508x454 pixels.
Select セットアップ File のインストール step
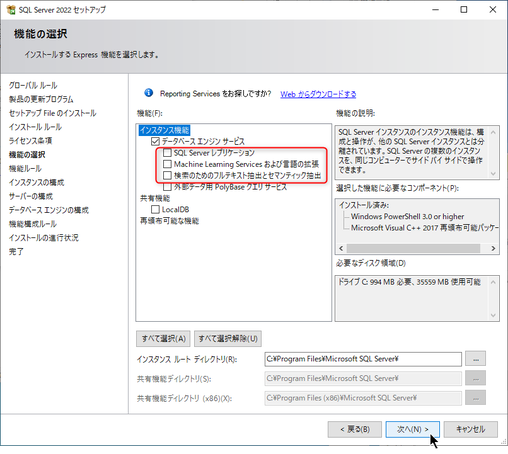[52, 113]
